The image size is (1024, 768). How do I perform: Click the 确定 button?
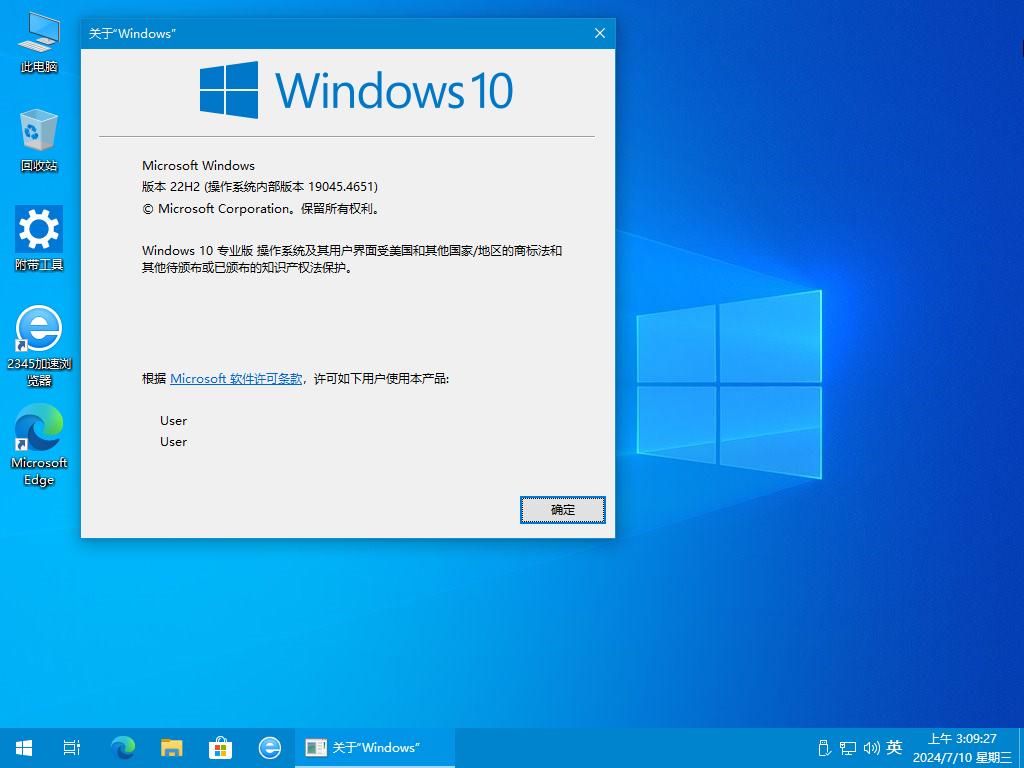[563, 510]
